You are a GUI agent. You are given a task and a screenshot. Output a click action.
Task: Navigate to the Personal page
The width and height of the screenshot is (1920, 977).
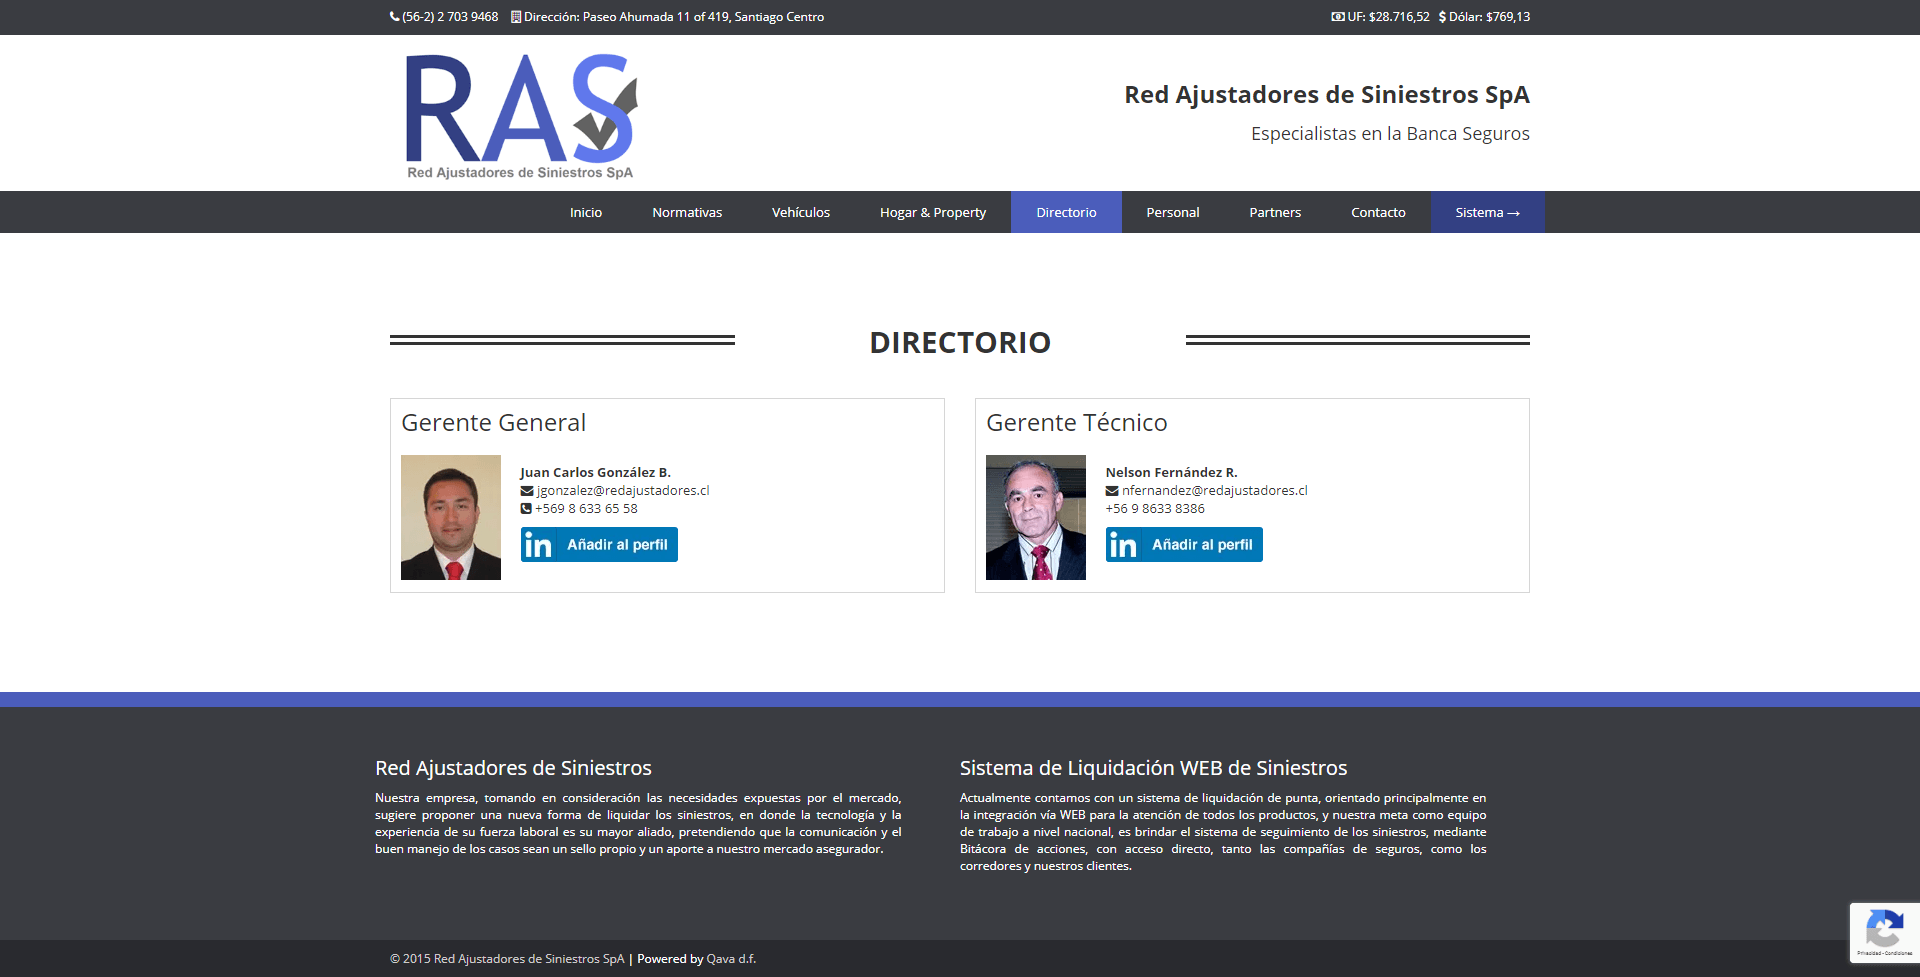point(1173,212)
